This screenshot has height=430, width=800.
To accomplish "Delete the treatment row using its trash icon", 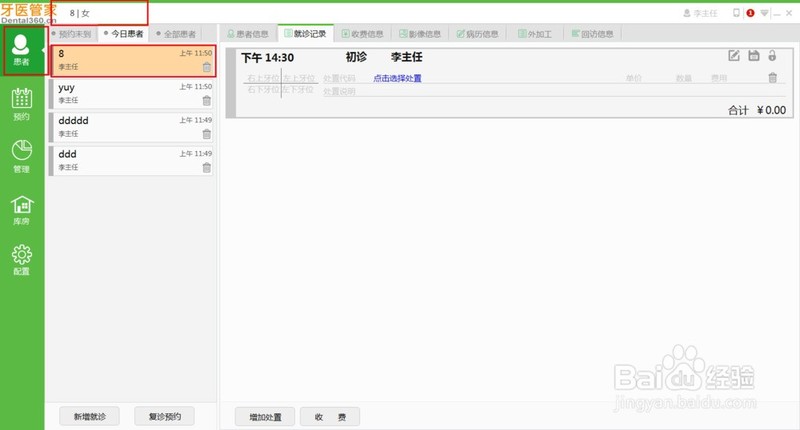I will tap(772, 77).
